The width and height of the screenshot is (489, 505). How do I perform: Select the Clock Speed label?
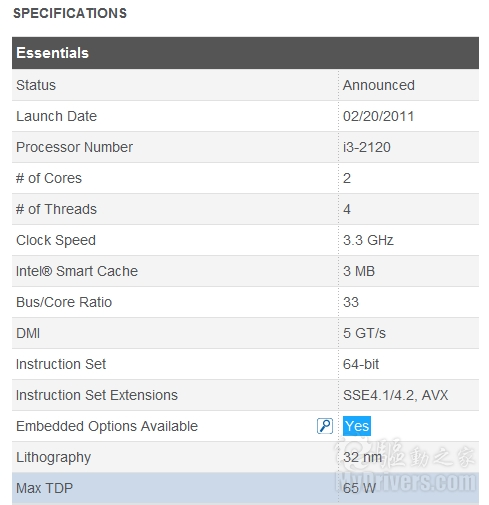(56, 240)
